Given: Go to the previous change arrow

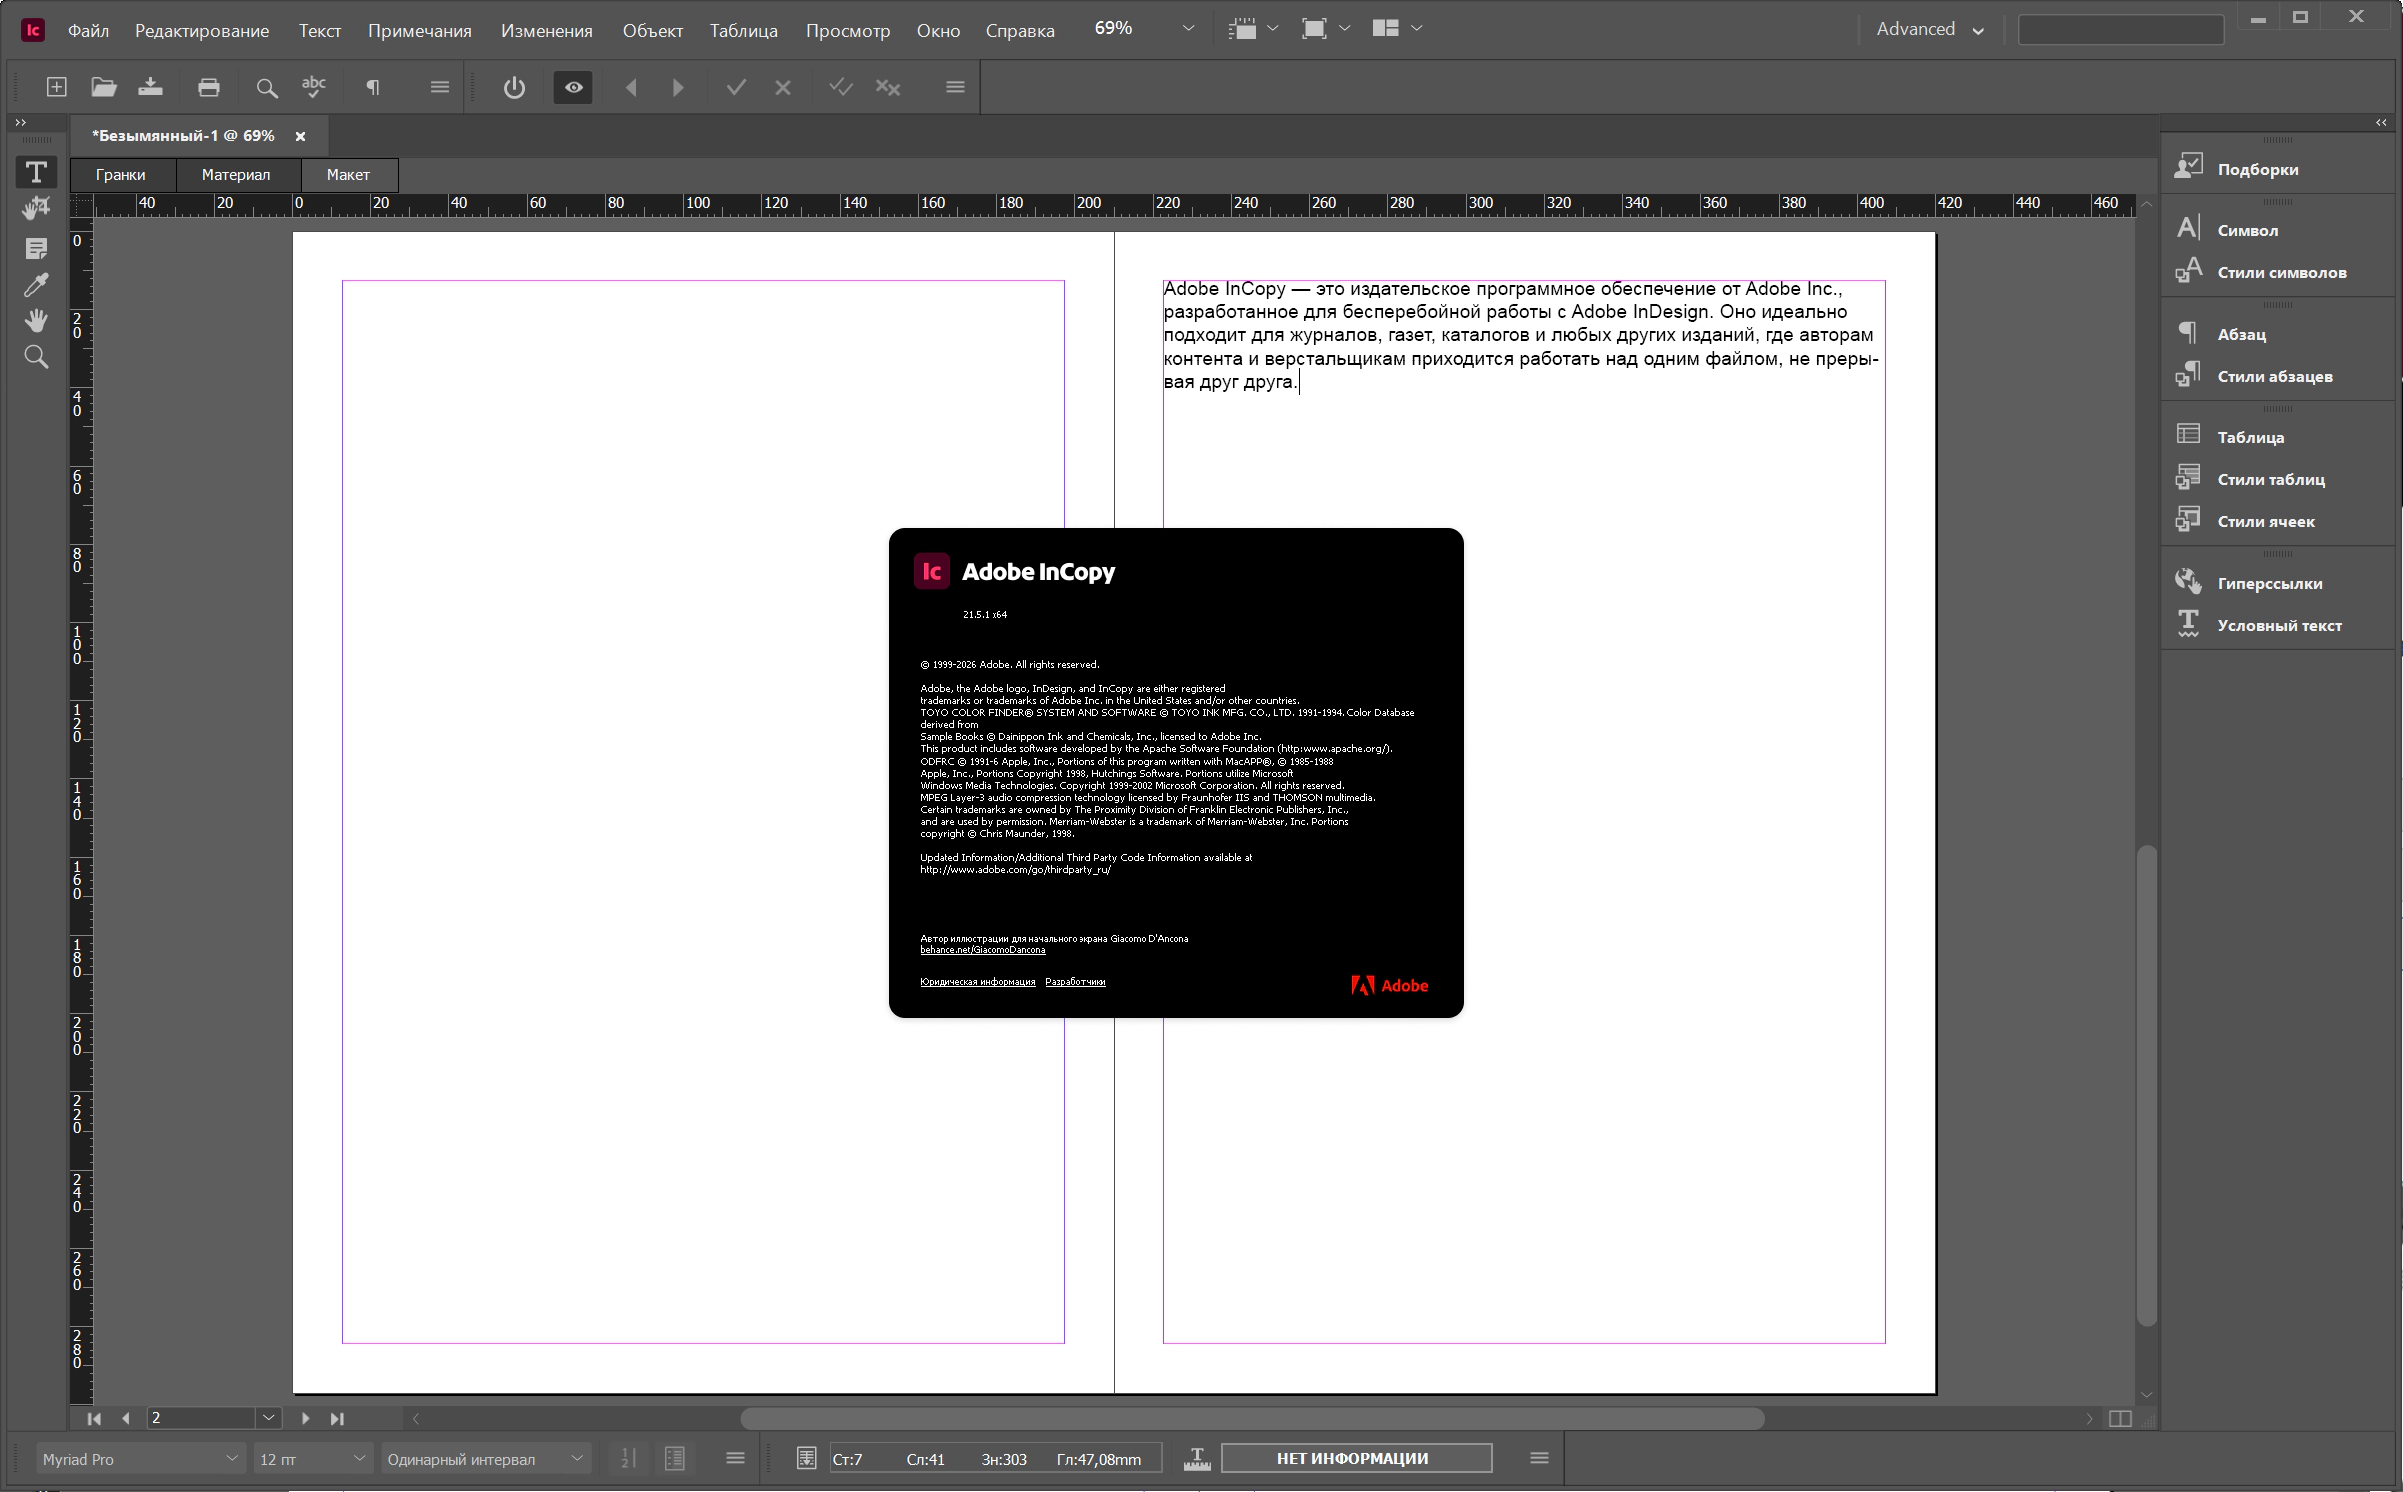Looking at the screenshot, I should [631, 88].
